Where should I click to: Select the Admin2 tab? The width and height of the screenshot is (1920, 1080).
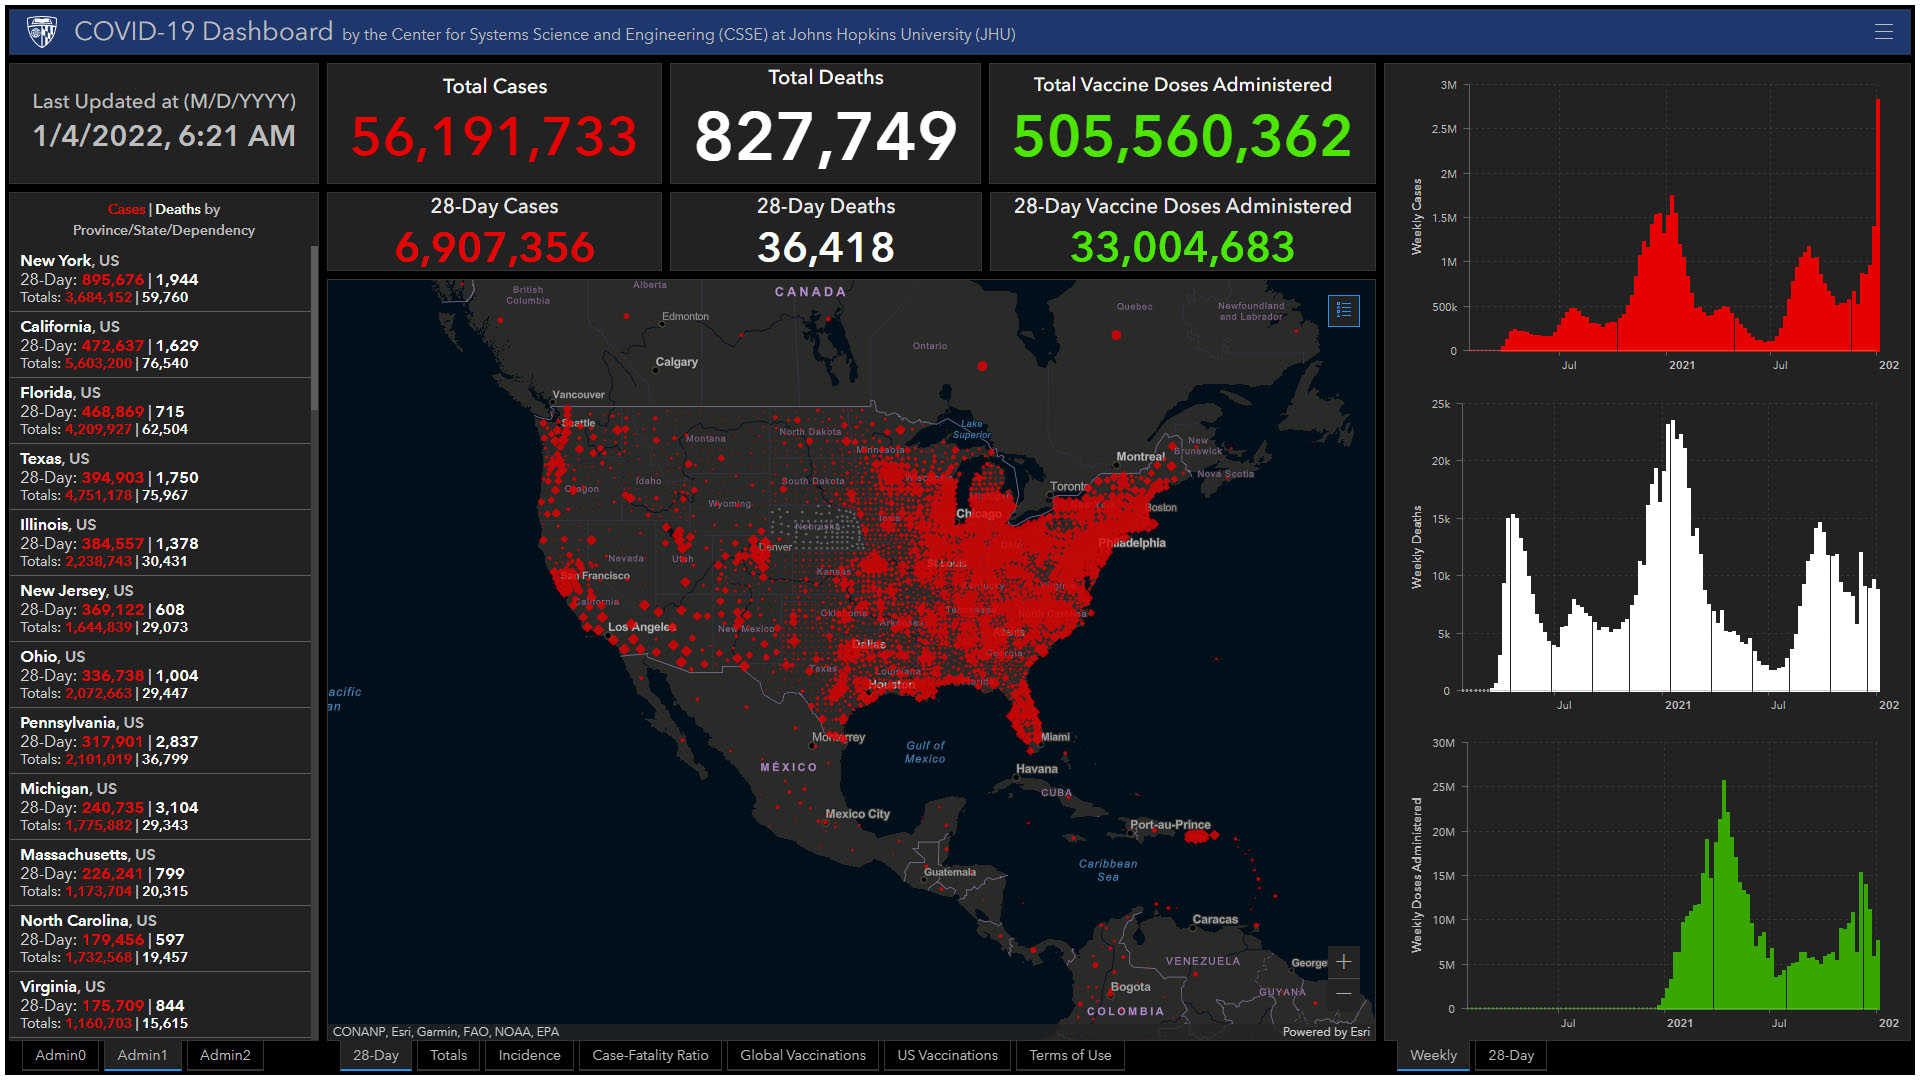click(225, 1055)
